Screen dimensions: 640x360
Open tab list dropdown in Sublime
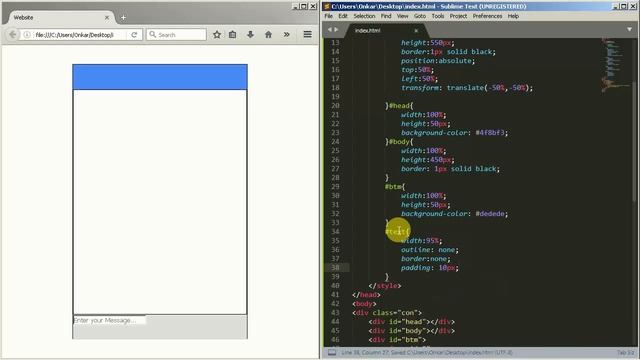tap(629, 29)
